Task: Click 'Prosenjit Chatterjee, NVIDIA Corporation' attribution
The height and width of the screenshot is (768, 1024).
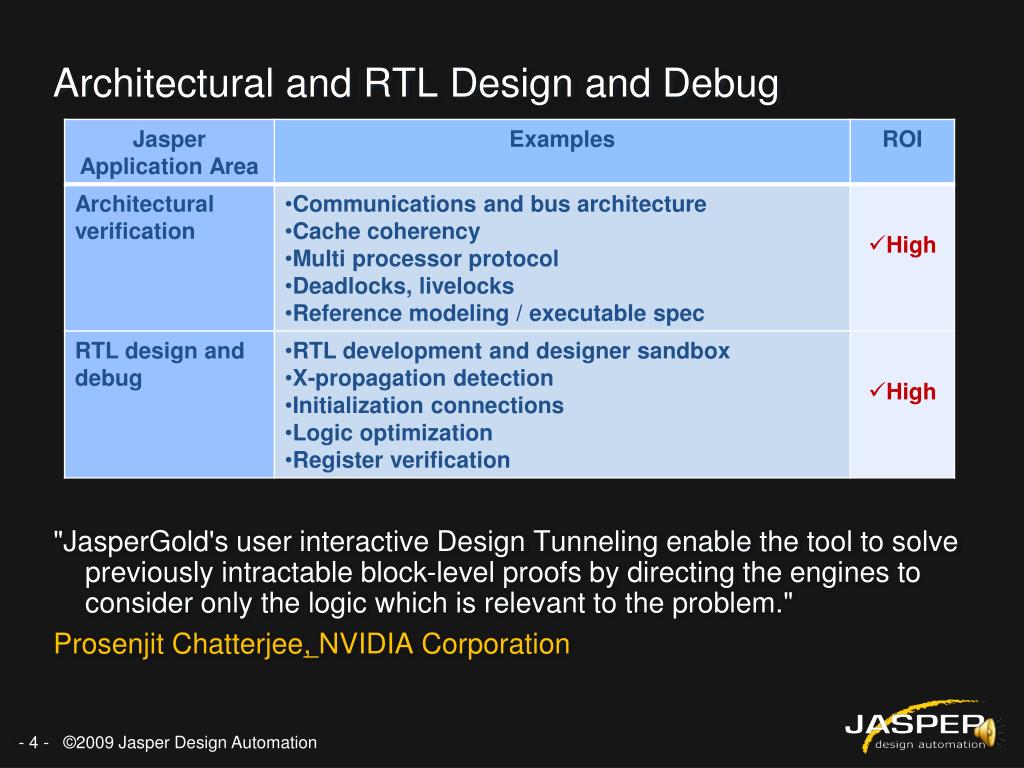Action: click(x=312, y=645)
